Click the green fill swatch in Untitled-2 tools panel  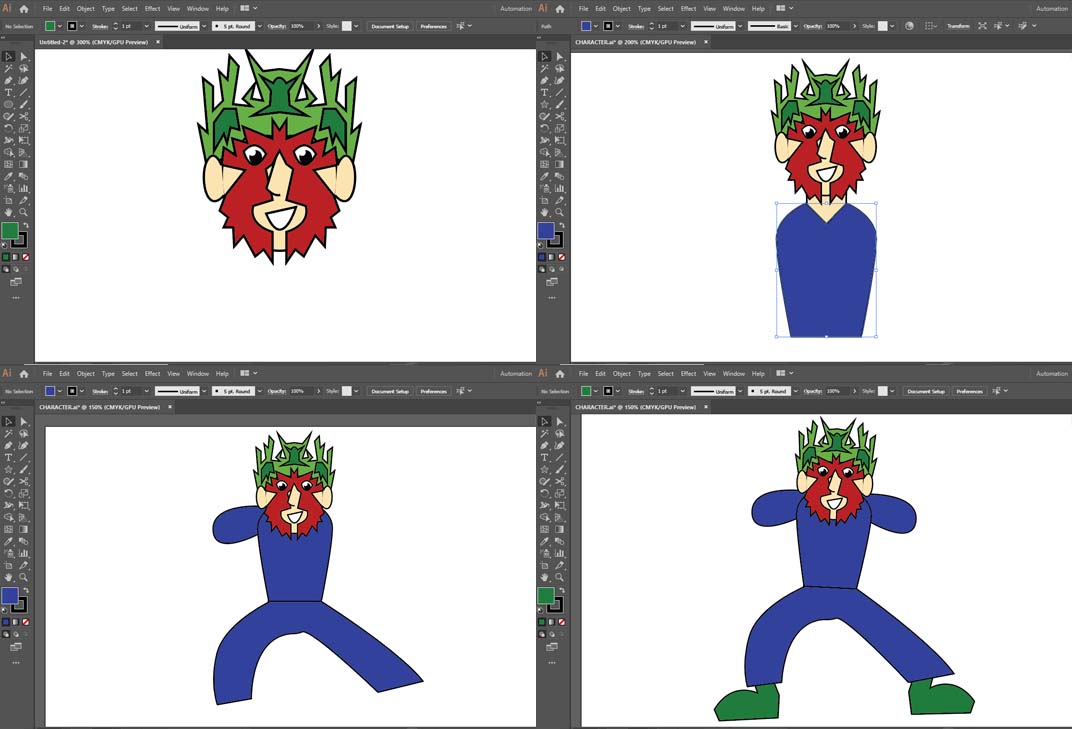10,230
